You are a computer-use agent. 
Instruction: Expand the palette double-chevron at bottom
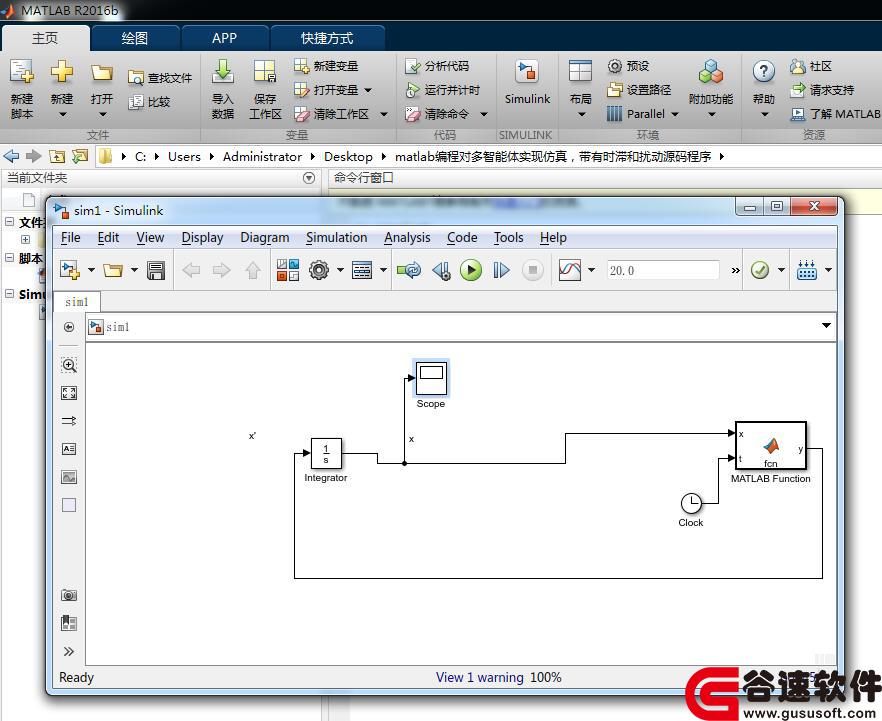click(x=69, y=651)
